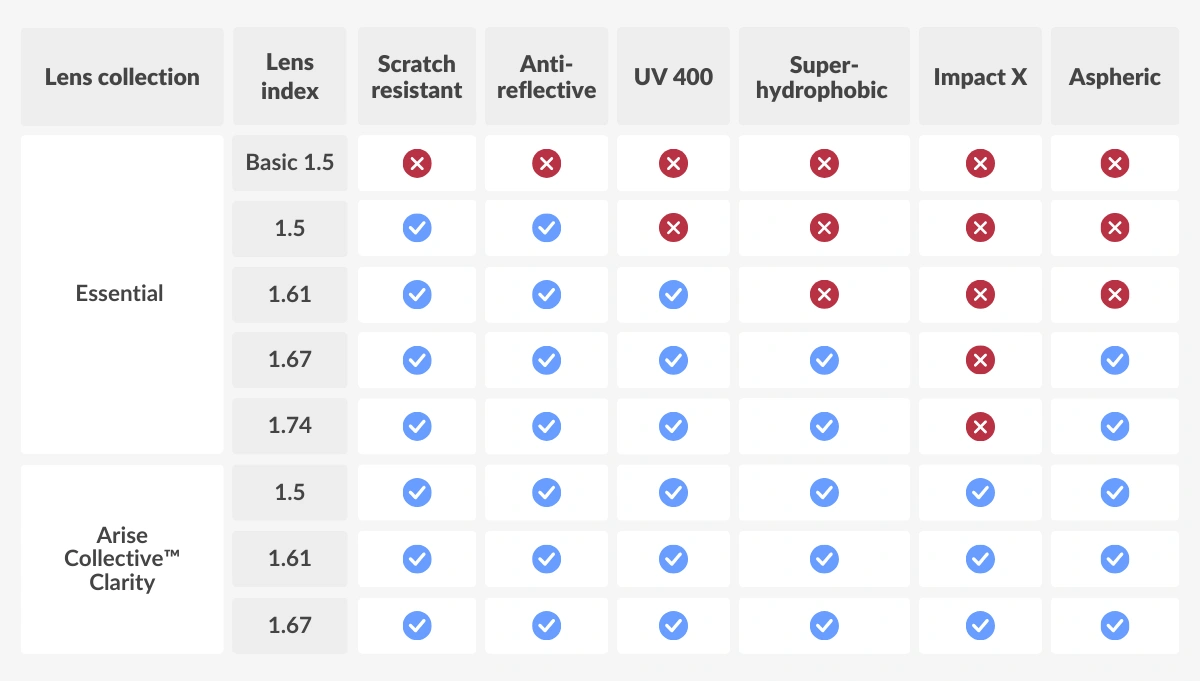Click the Essential collection label cell
Viewport: 1200px width, 681px height.
point(120,294)
